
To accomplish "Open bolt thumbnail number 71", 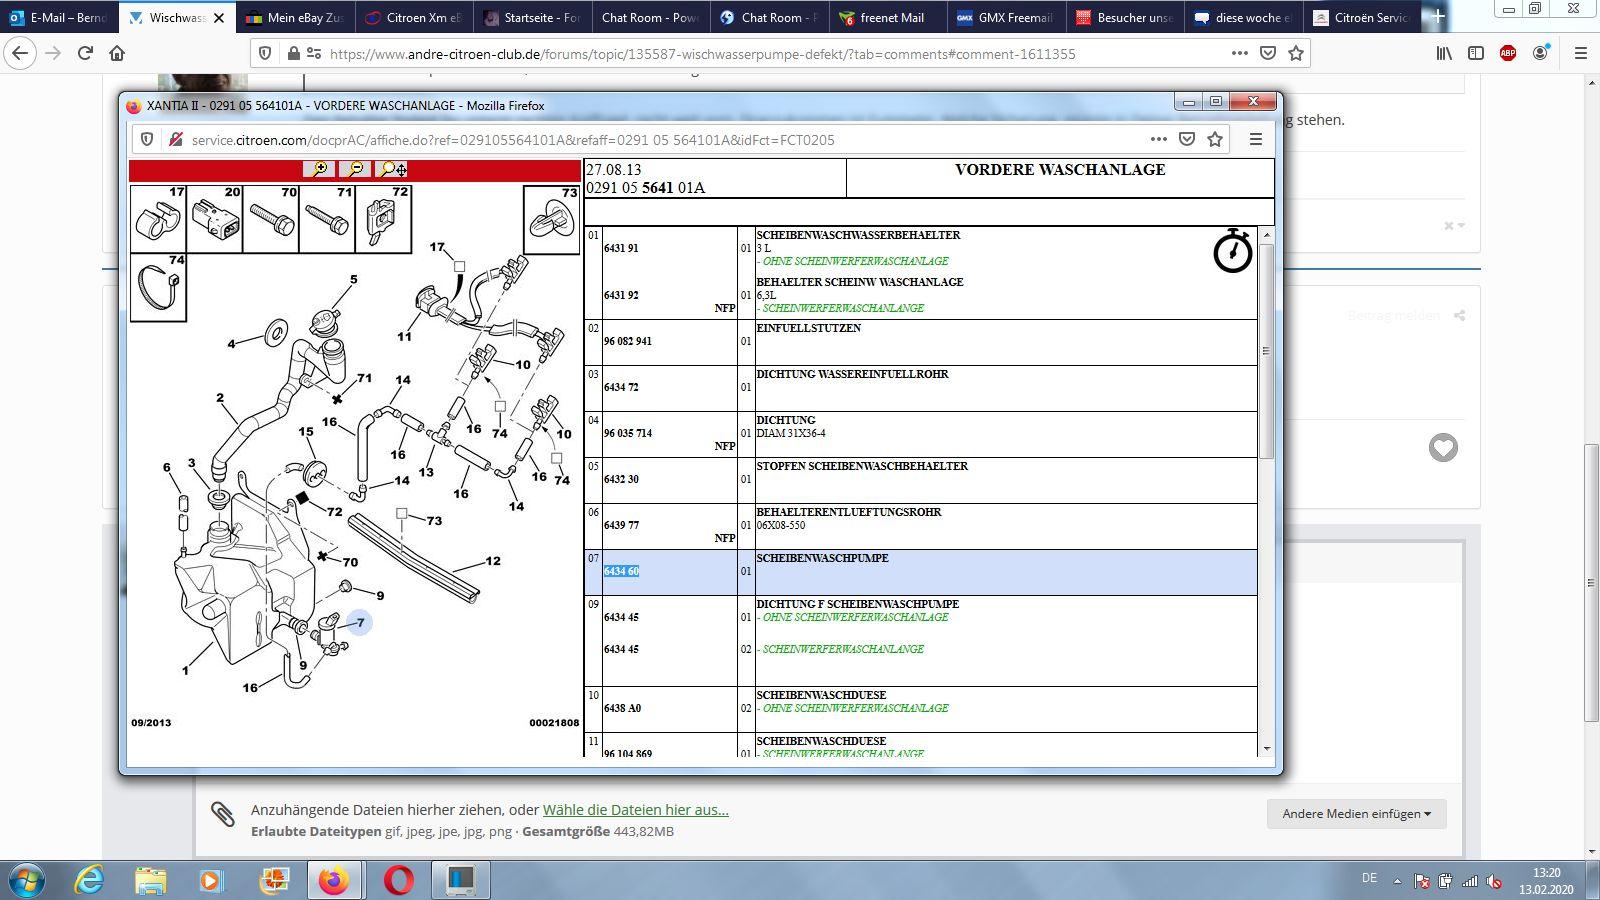I will (327, 218).
